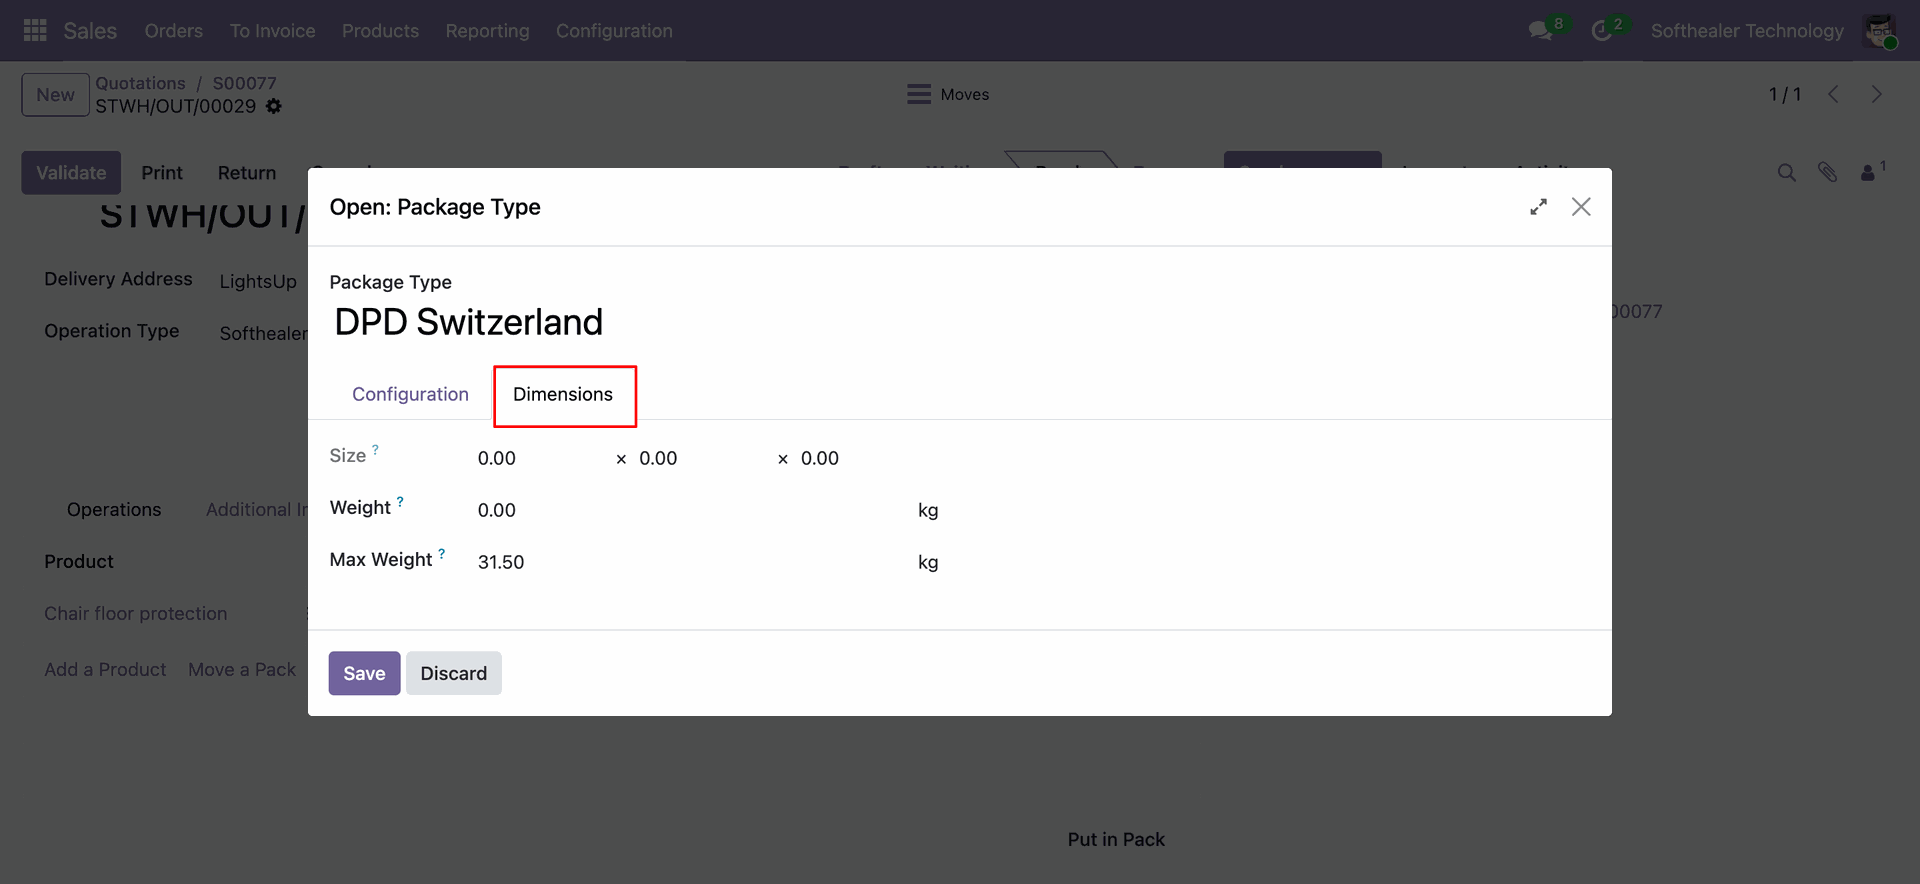Screen dimensions: 1920x884
Task: Click the Chair floor protection product row
Action: click(x=136, y=613)
